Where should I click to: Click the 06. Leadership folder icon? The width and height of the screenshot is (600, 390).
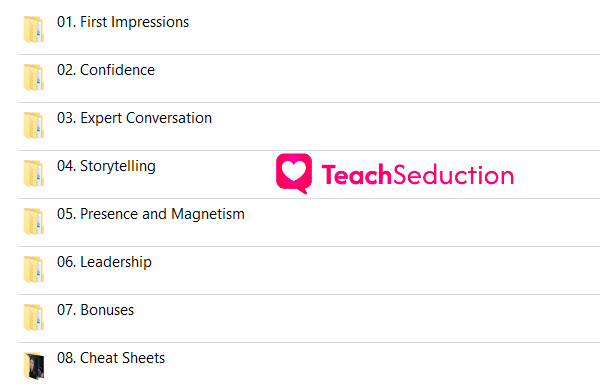pos(34,269)
